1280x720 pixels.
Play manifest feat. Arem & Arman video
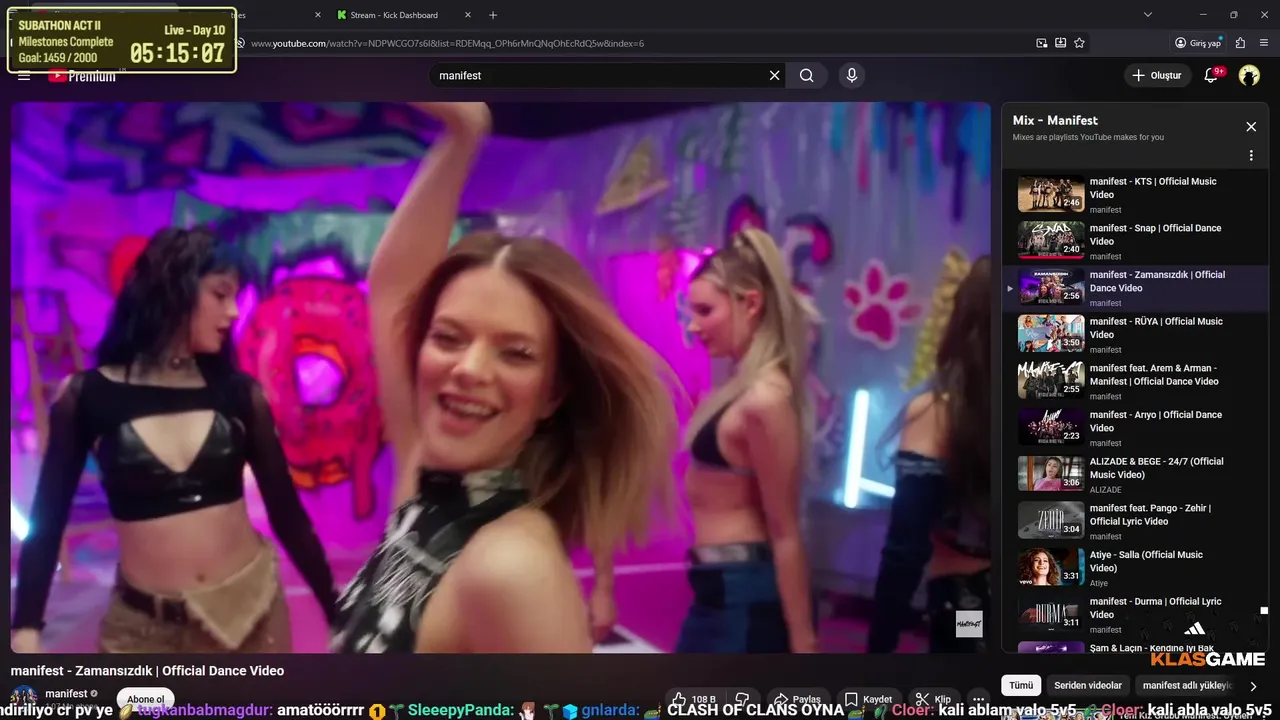pyautogui.click(x=1135, y=381)
